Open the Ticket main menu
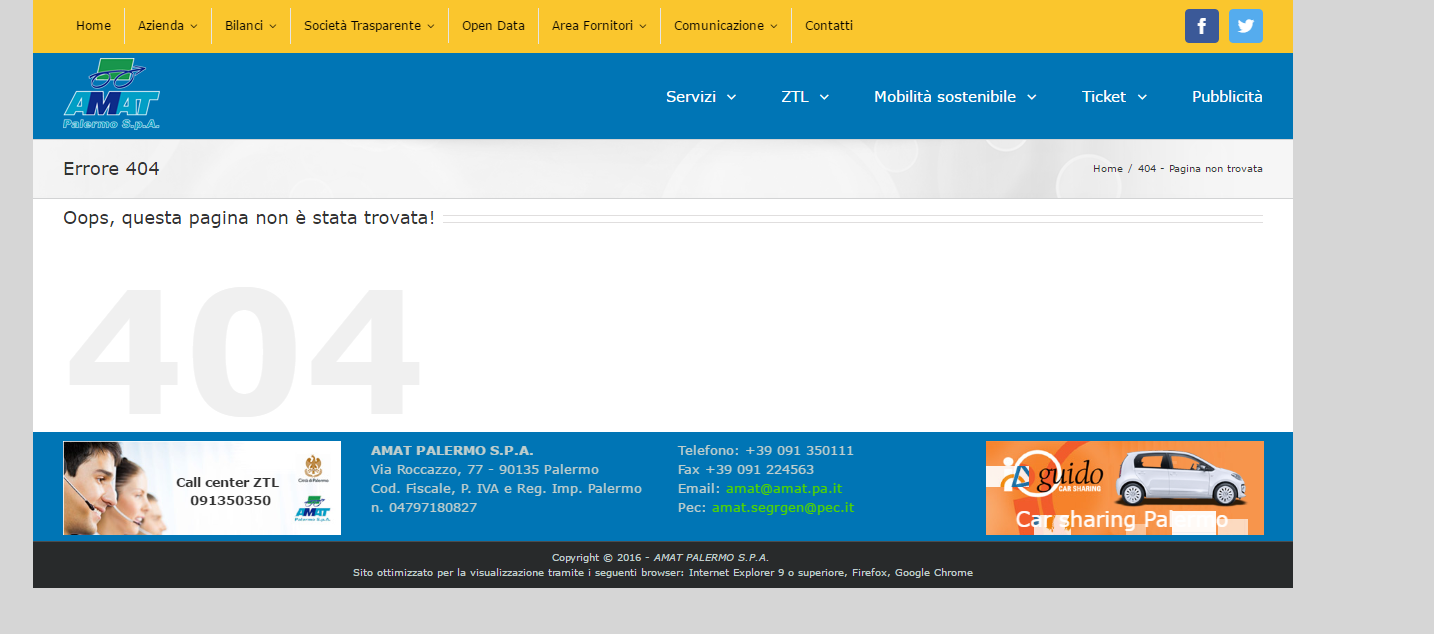The width and height of the screenshot is (1434, 634). click(1114, 97)
